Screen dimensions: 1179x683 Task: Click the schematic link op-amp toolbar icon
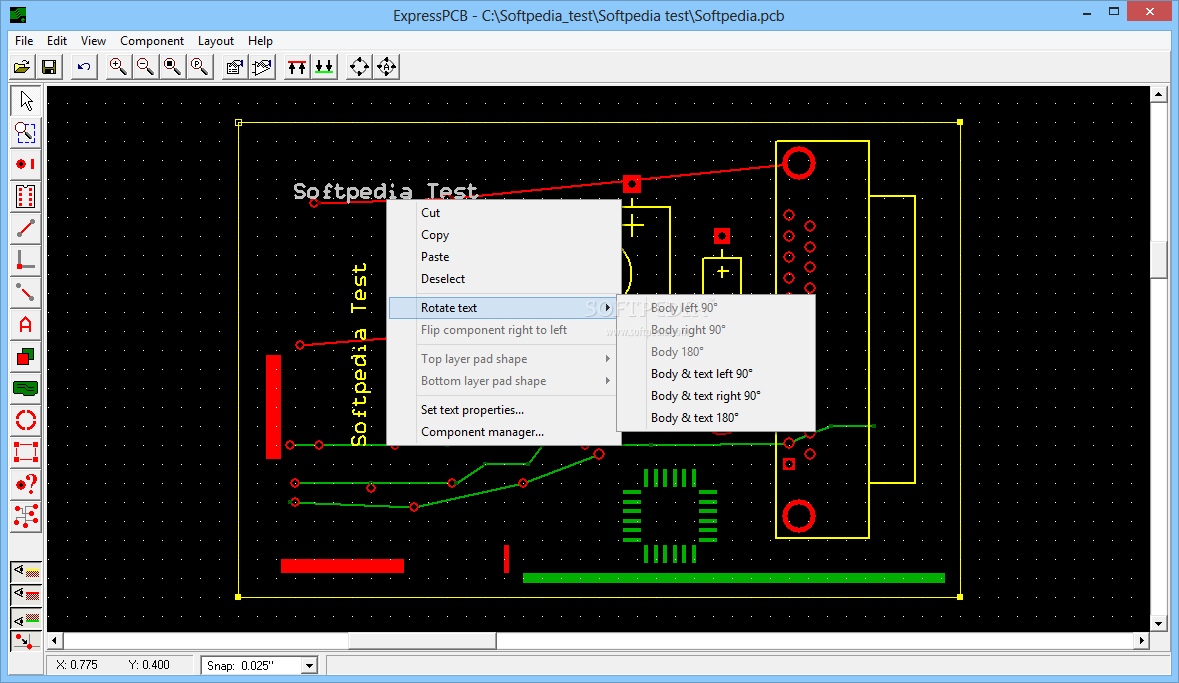point(262,67)
